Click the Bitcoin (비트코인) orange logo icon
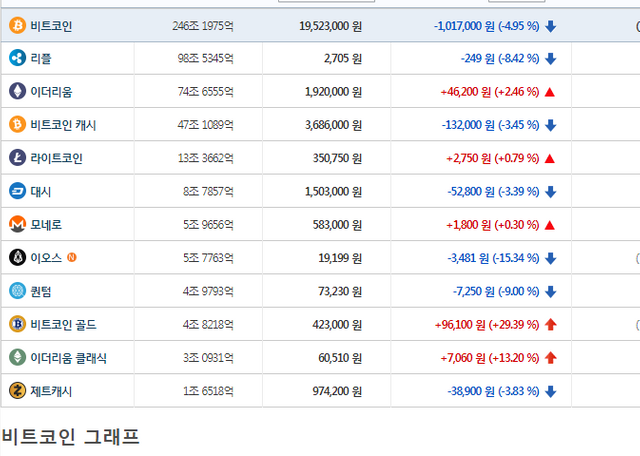This screenshot has height=456, width=640. pyautogui.click(x=17, y=25)
